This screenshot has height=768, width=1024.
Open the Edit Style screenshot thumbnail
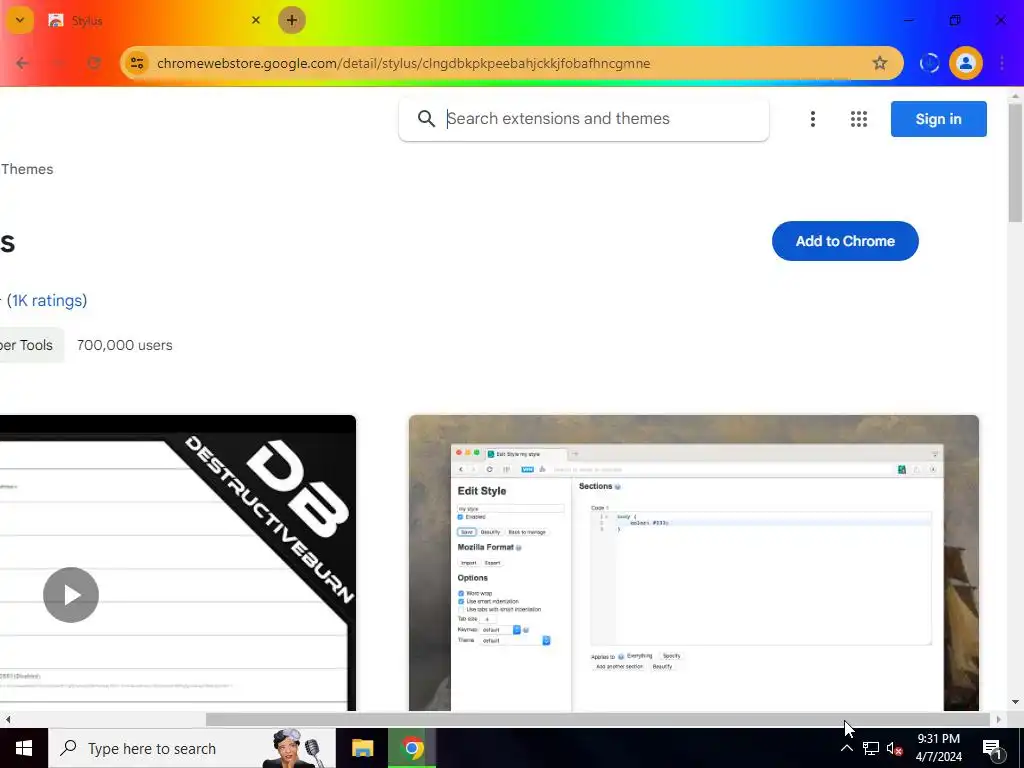pos(694,563)
